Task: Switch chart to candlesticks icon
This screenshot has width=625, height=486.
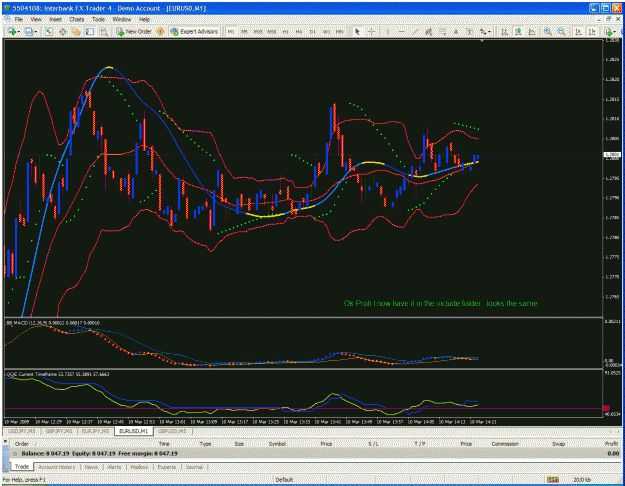Action: point(518,31)
